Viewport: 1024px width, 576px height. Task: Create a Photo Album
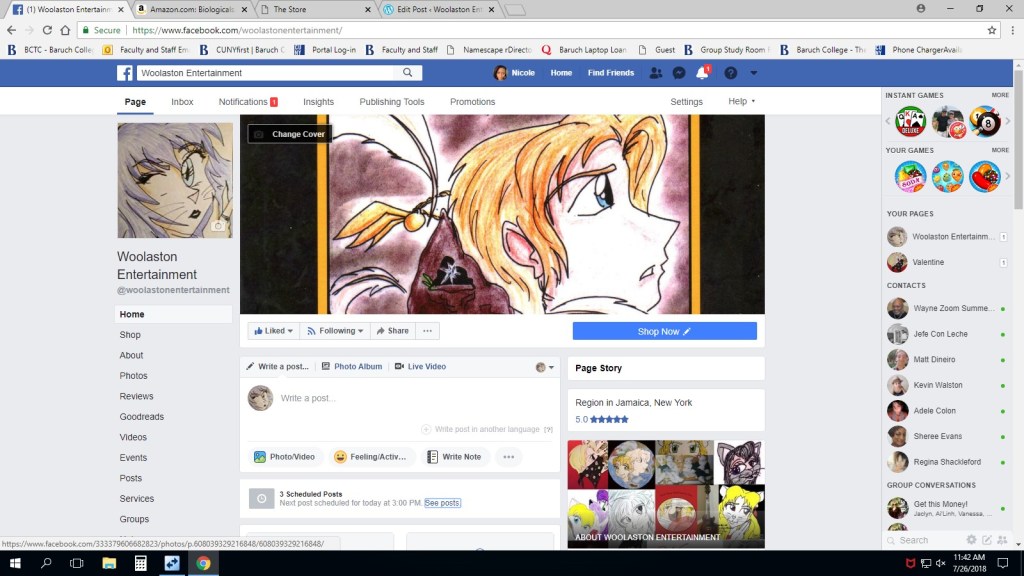pyautogui.click(x=352, y=366)
